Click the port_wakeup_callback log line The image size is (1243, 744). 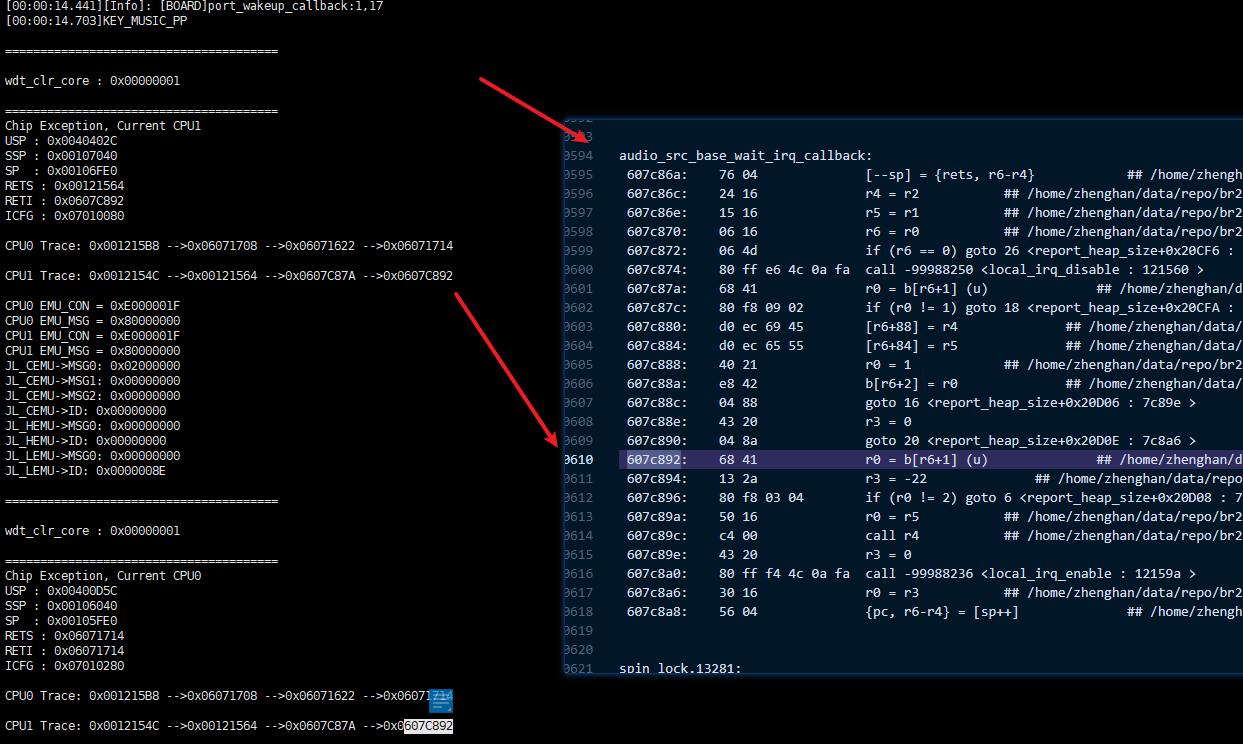194,6
